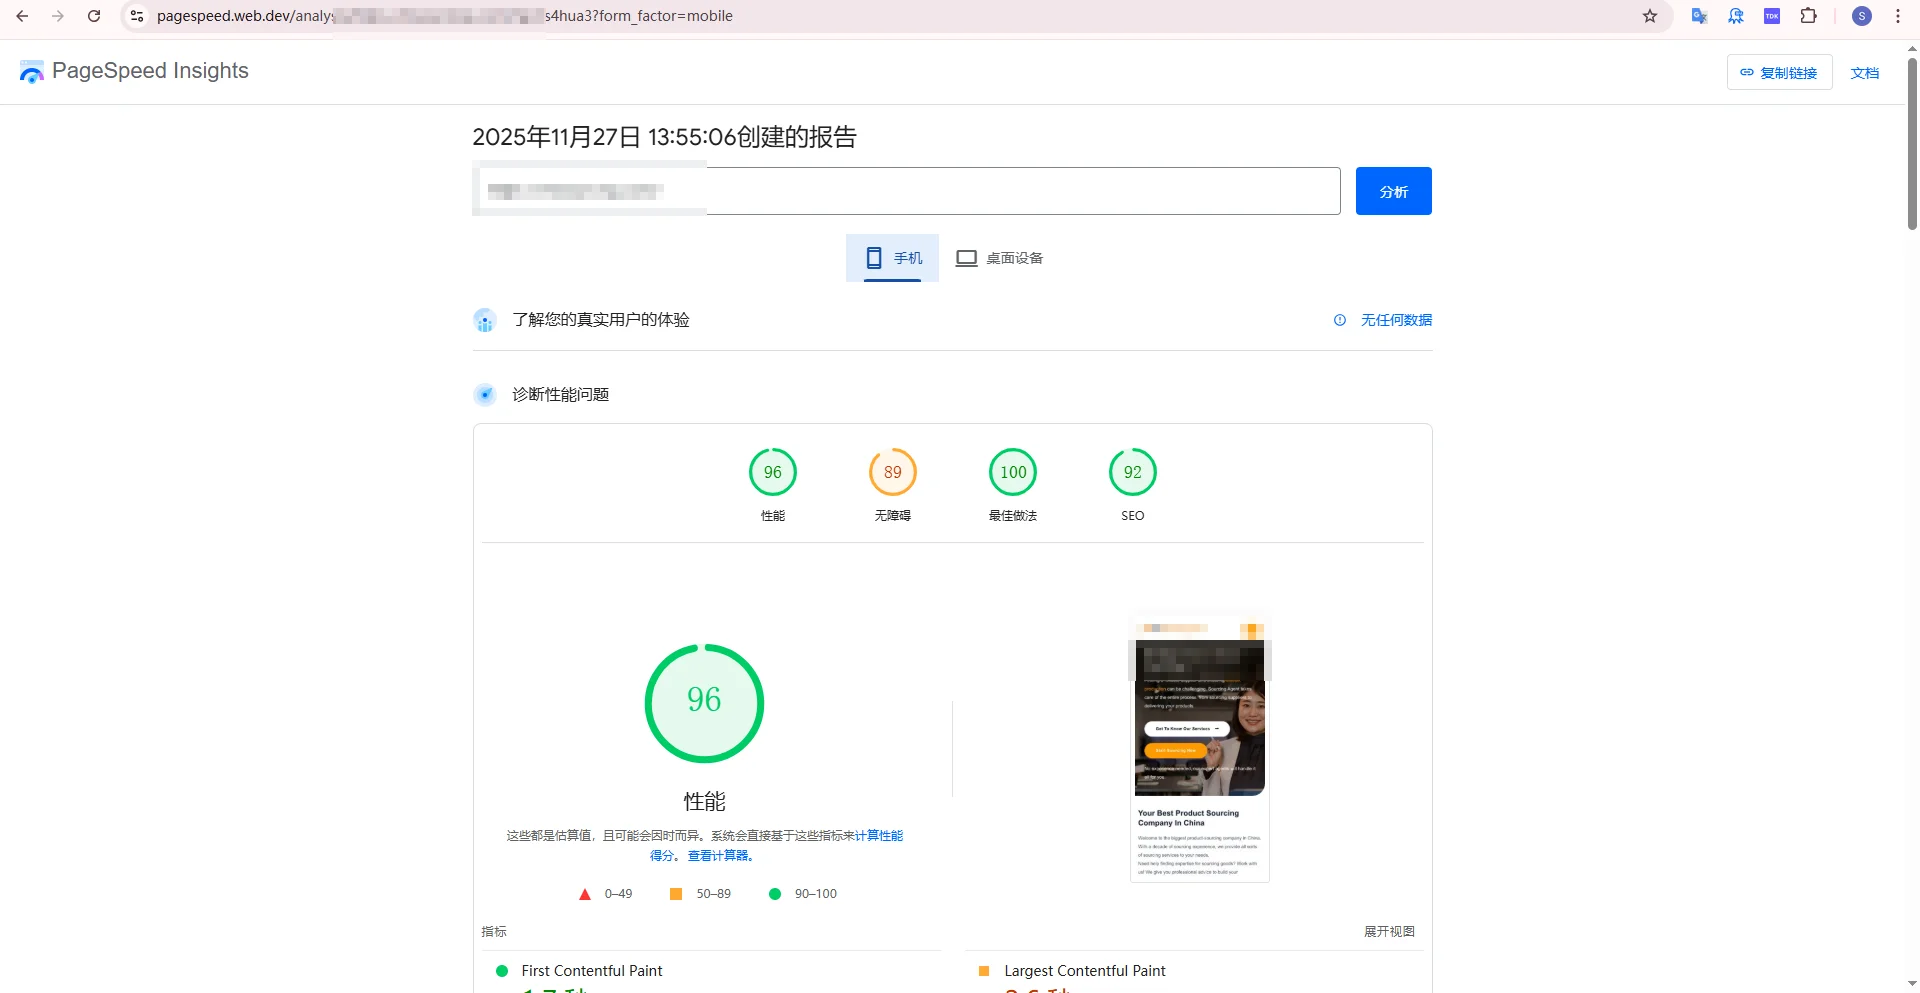Click the TDK extension icon in toolbar

click(x=1772, y=16)
